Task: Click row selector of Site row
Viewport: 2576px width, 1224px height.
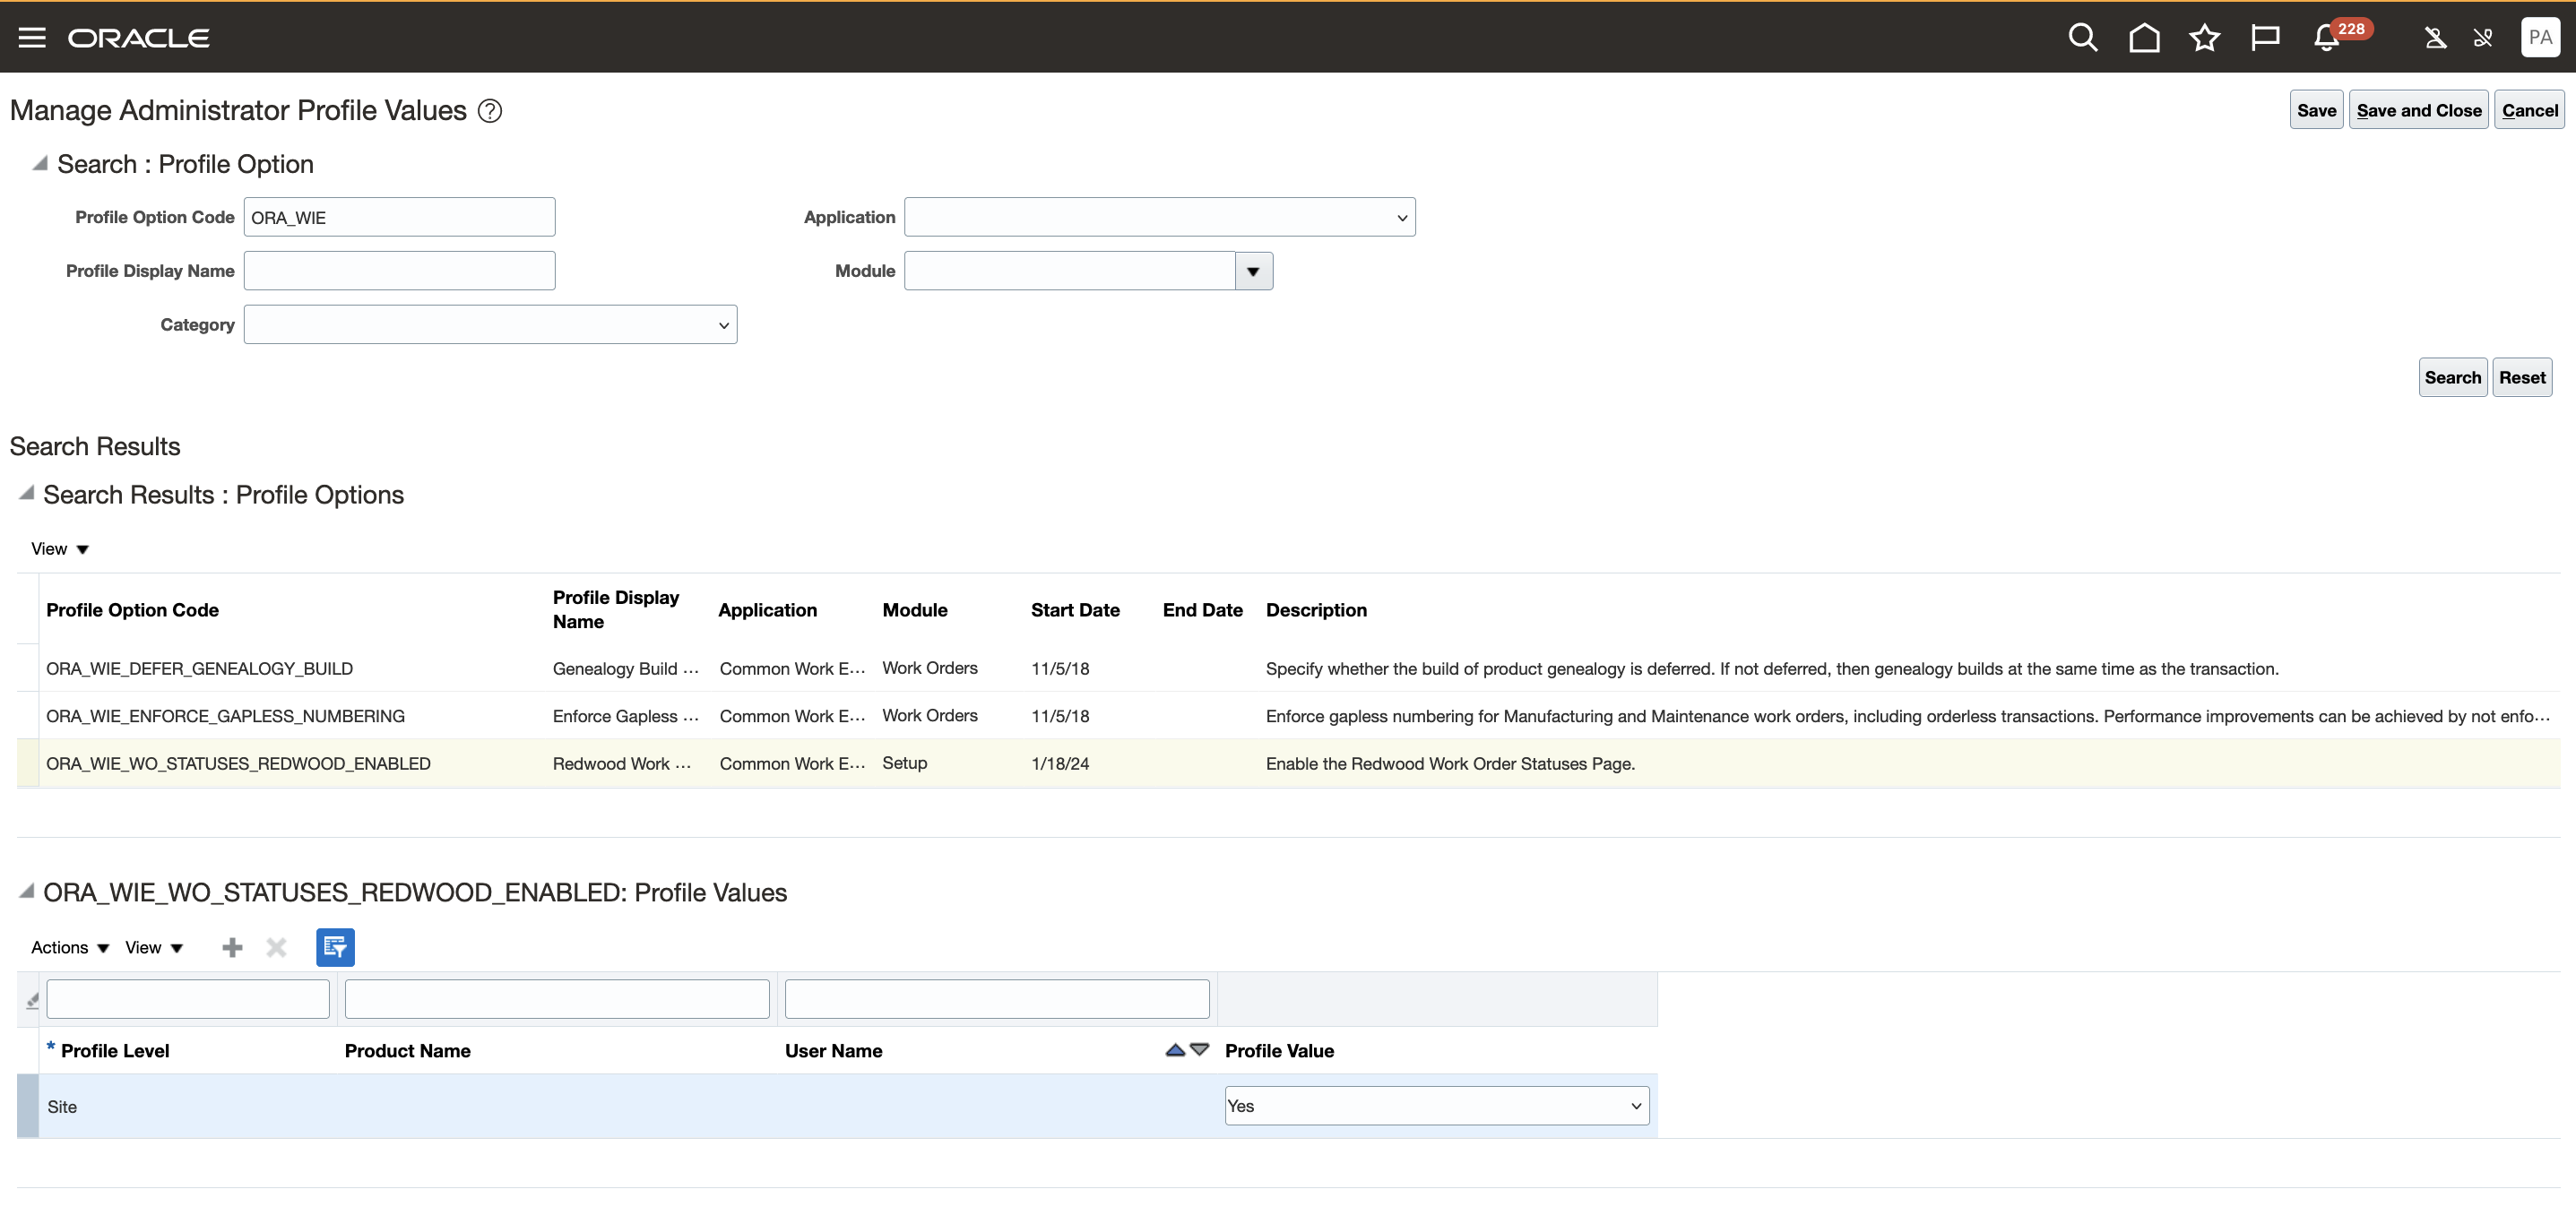Action: click(28, 1106)
